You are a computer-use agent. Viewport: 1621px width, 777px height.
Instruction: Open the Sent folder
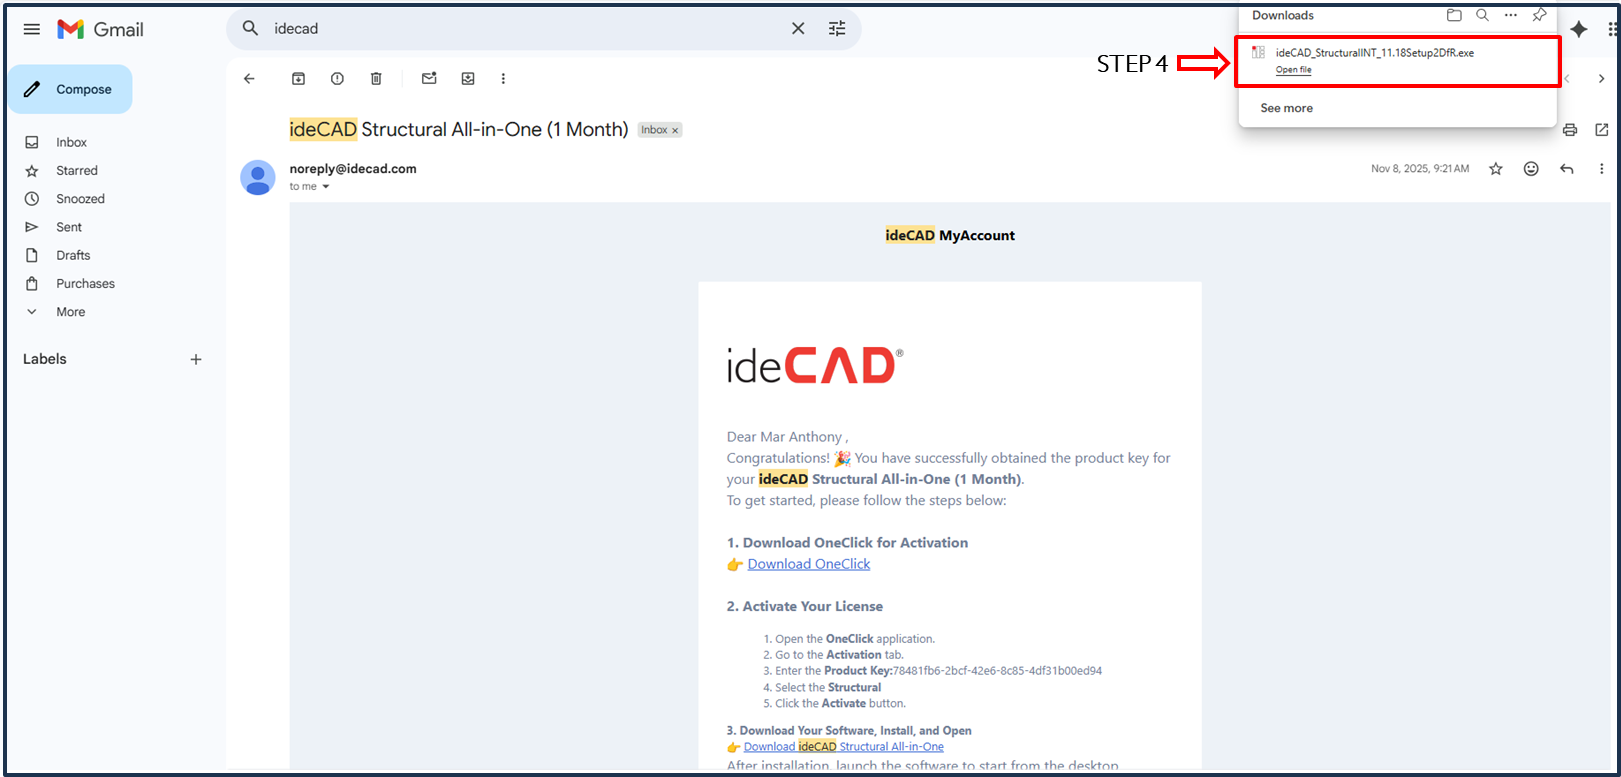(x=69, y=227)
